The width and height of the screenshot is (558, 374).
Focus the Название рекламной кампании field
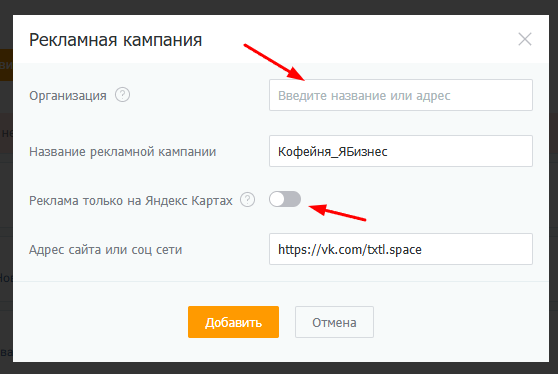click(401, 151)
